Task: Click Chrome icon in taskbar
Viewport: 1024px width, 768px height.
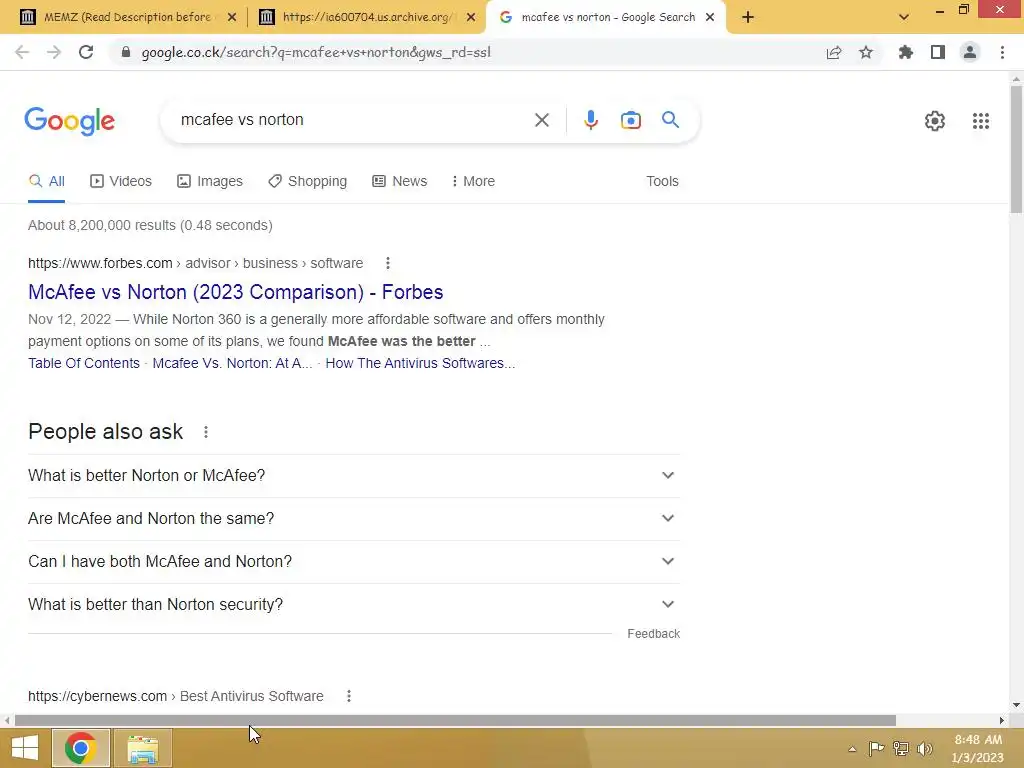Action: [80, 748]
